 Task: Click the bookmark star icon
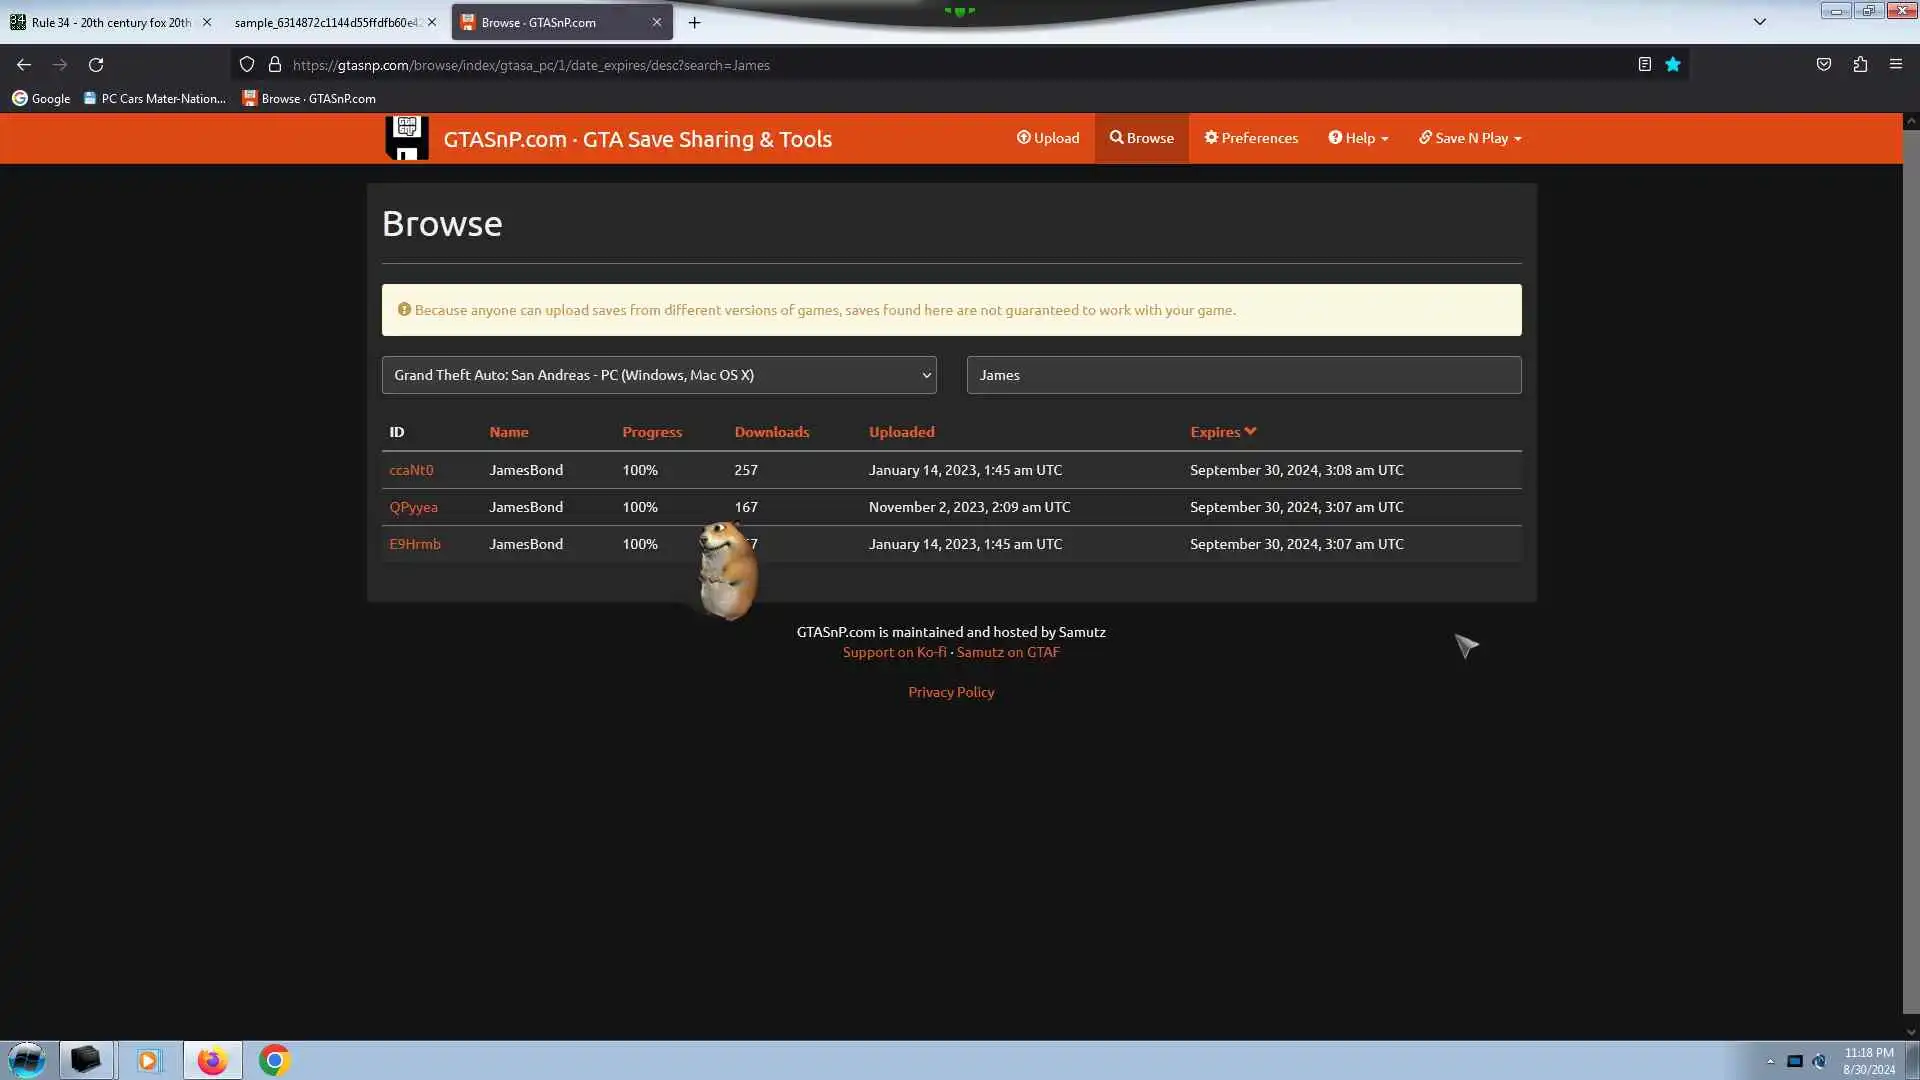point(1672,65)
